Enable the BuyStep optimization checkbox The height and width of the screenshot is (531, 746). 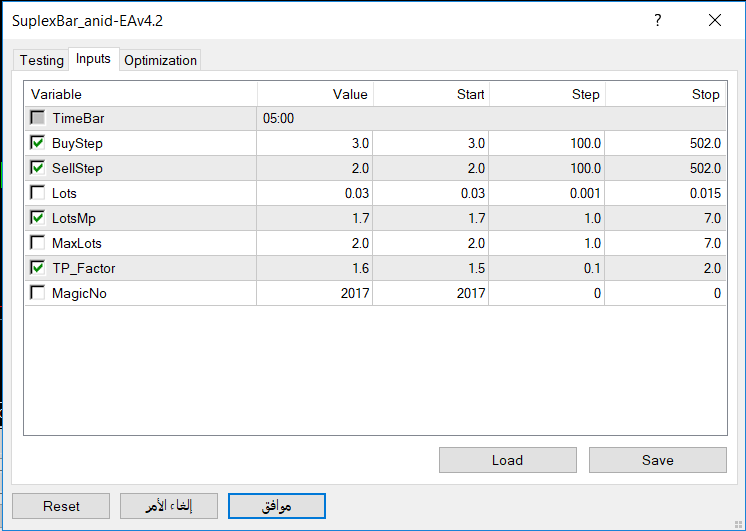pos(38,143)
